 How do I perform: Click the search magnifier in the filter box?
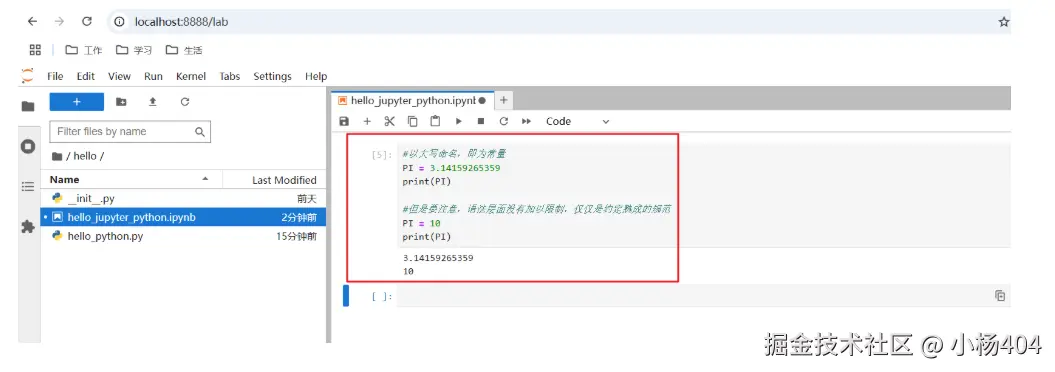[x=200, y=132]
